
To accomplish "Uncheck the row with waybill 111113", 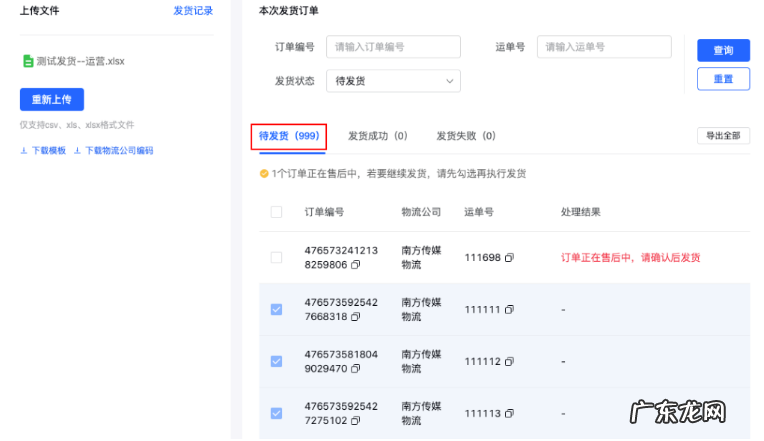I will 276,413.
